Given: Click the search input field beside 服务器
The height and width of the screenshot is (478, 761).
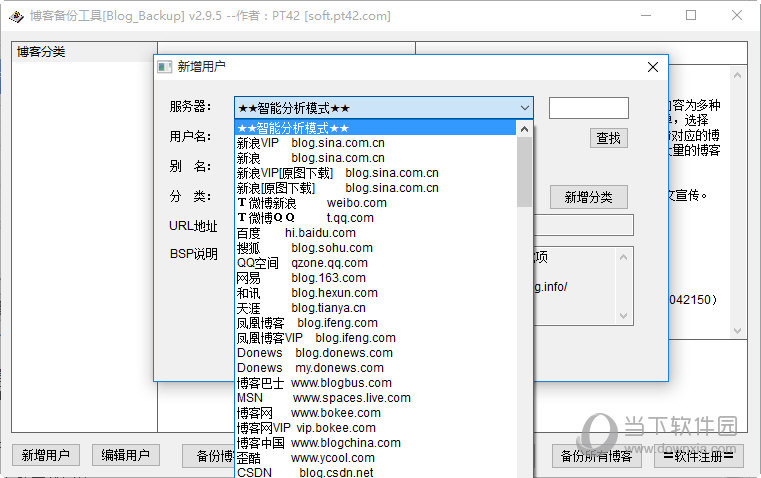Looking at the screenshot, I should coord(589,108).
